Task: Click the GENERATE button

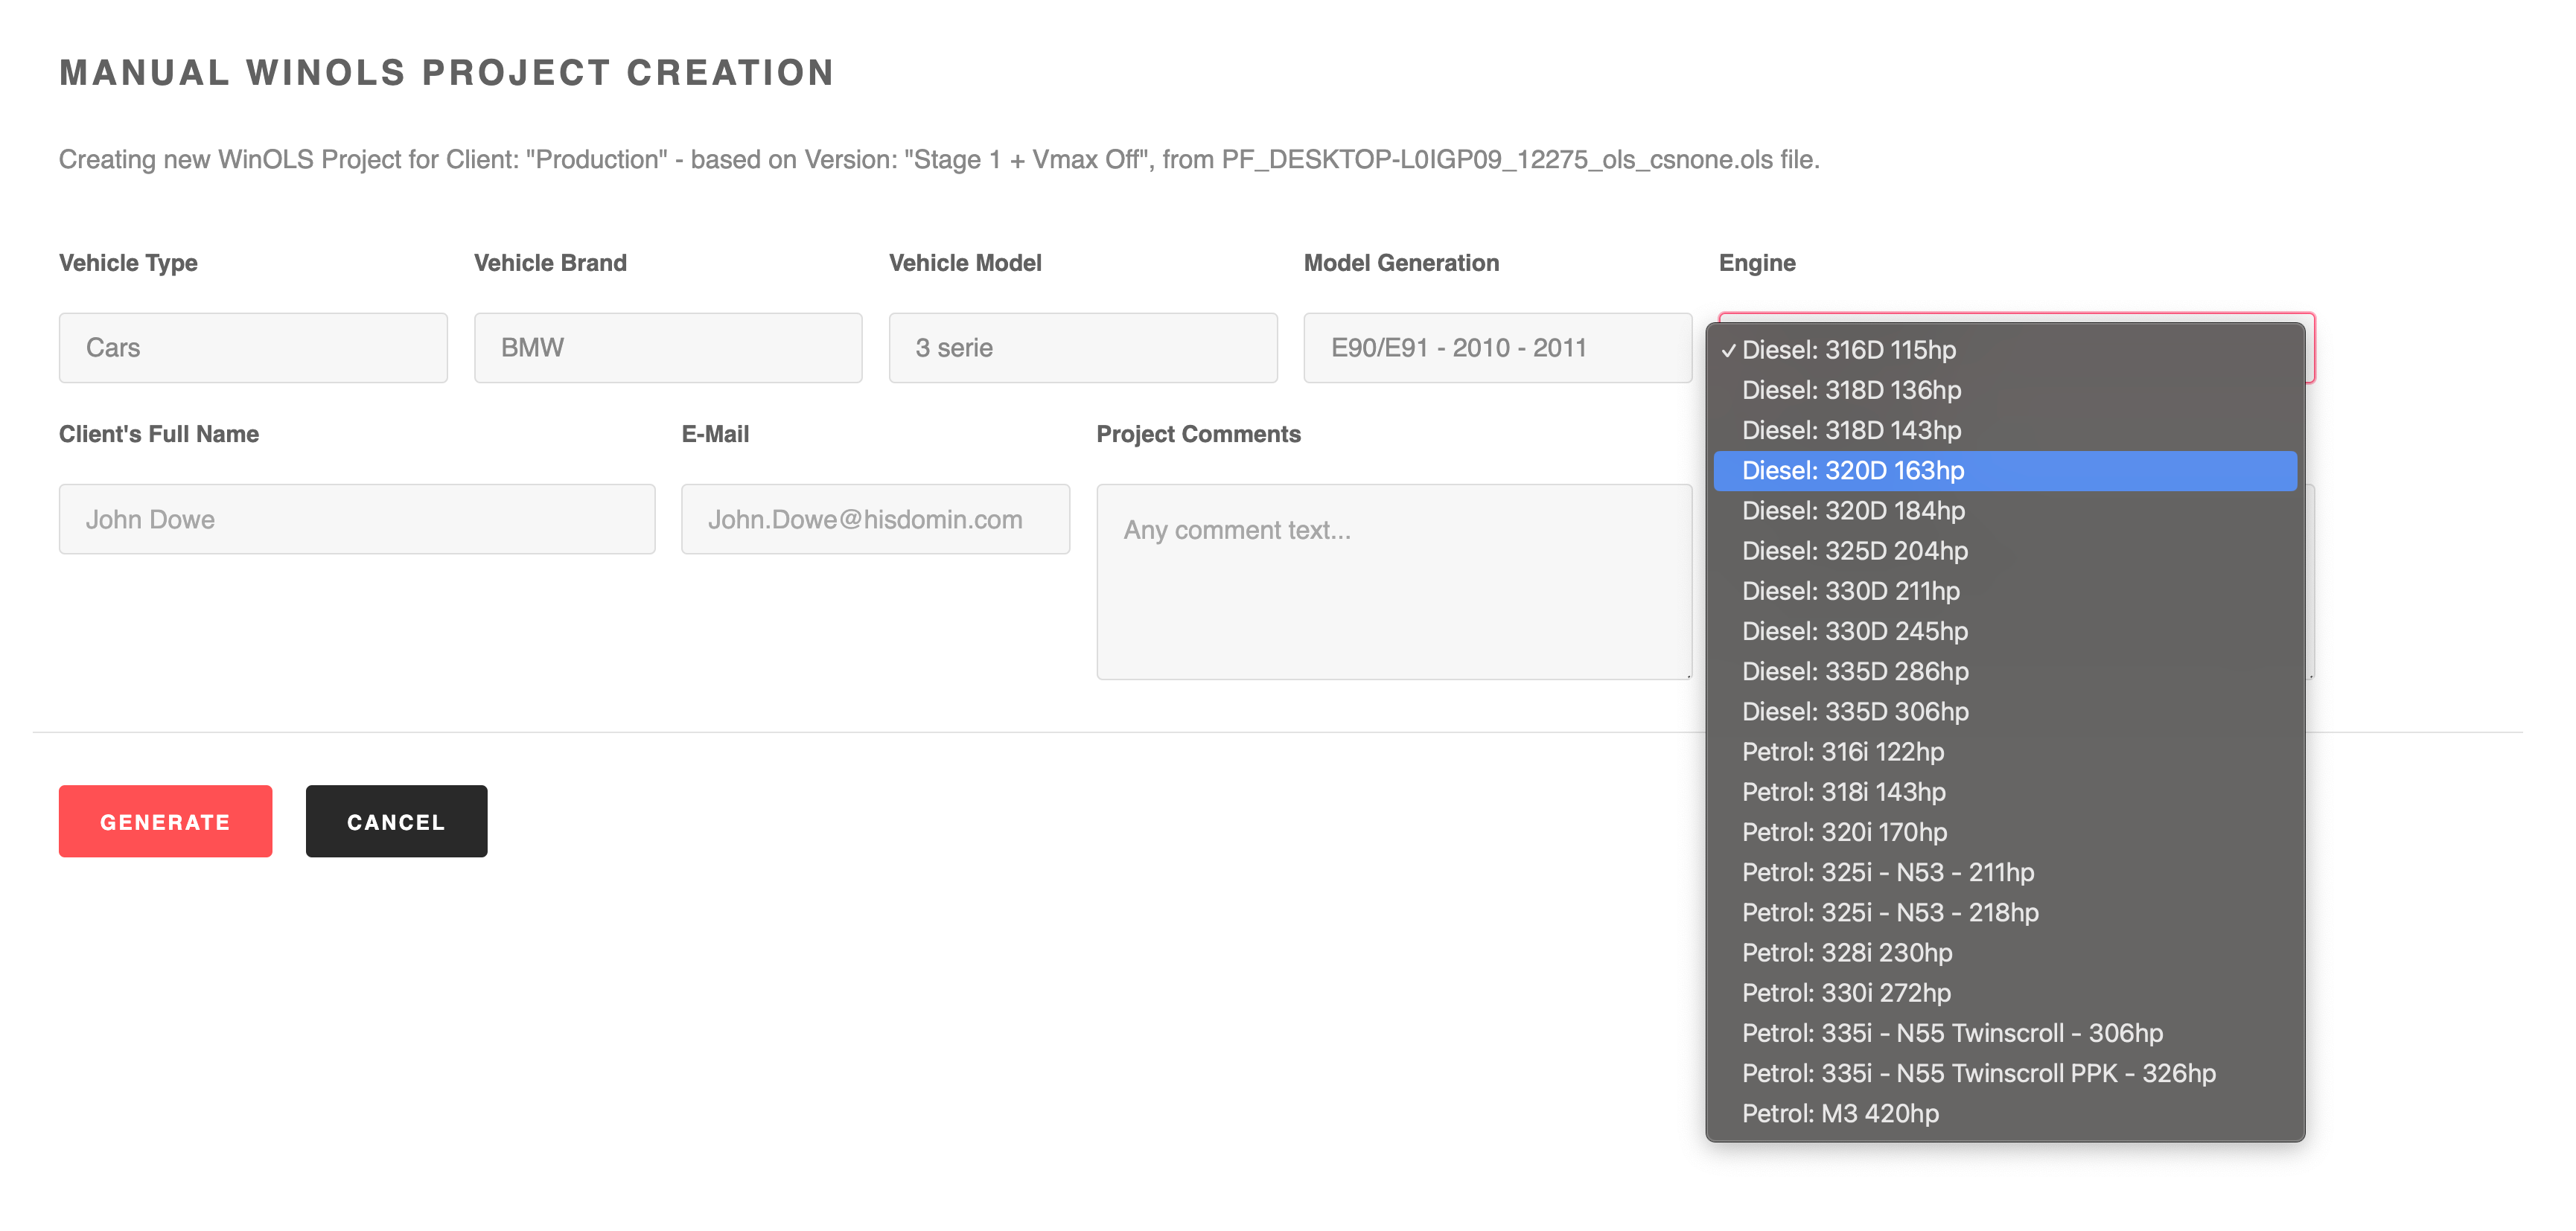Action: click(165, 821)
